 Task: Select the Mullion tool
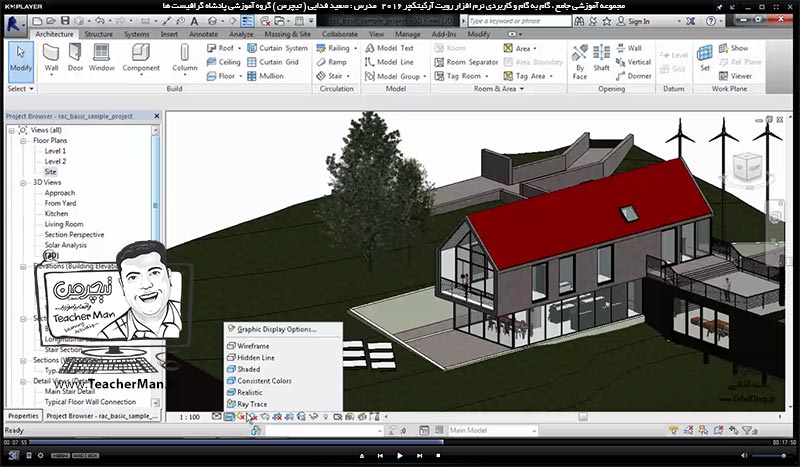265,76
